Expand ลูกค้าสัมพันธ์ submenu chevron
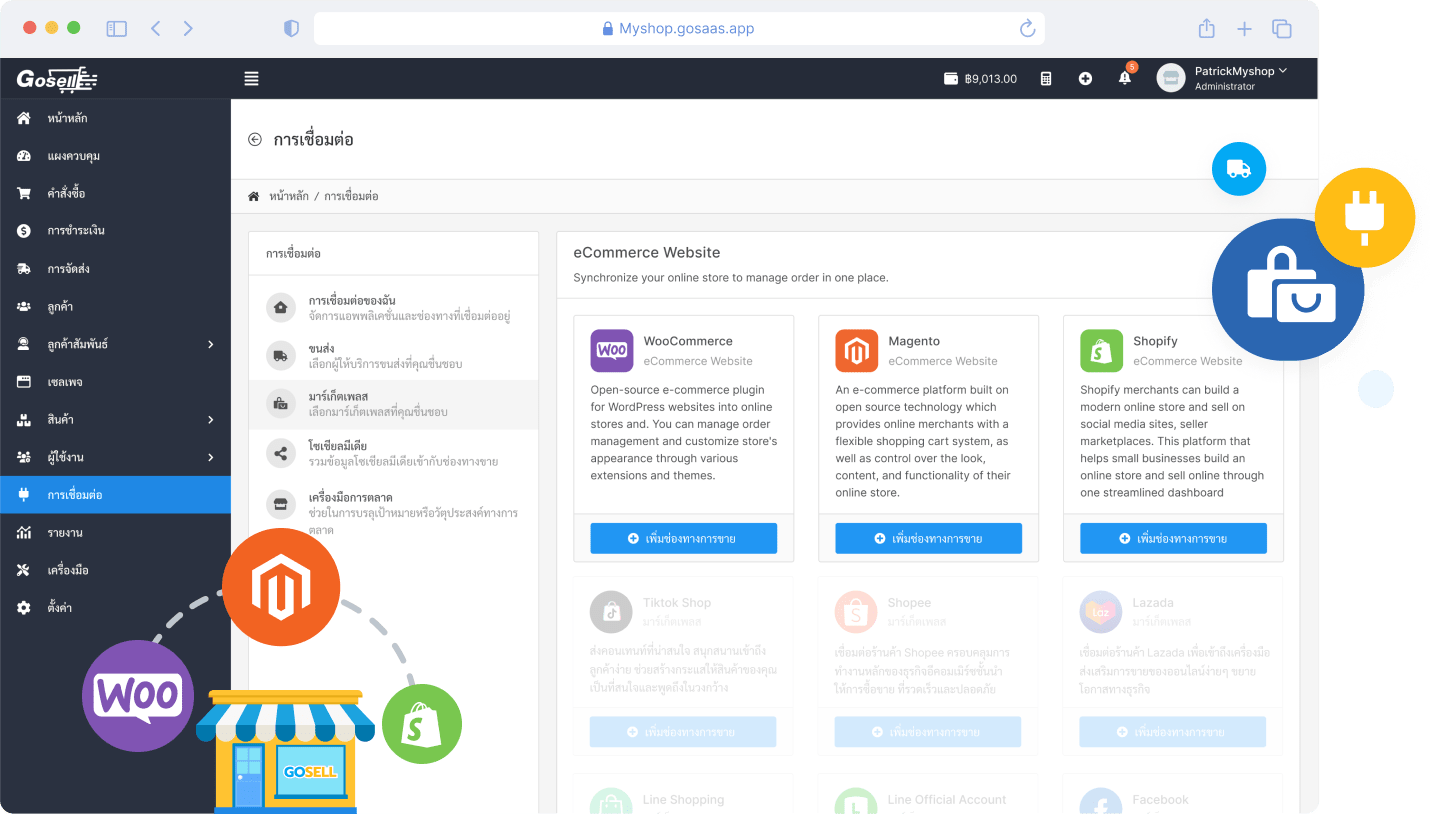The image size is (1430, 814). 210,344
